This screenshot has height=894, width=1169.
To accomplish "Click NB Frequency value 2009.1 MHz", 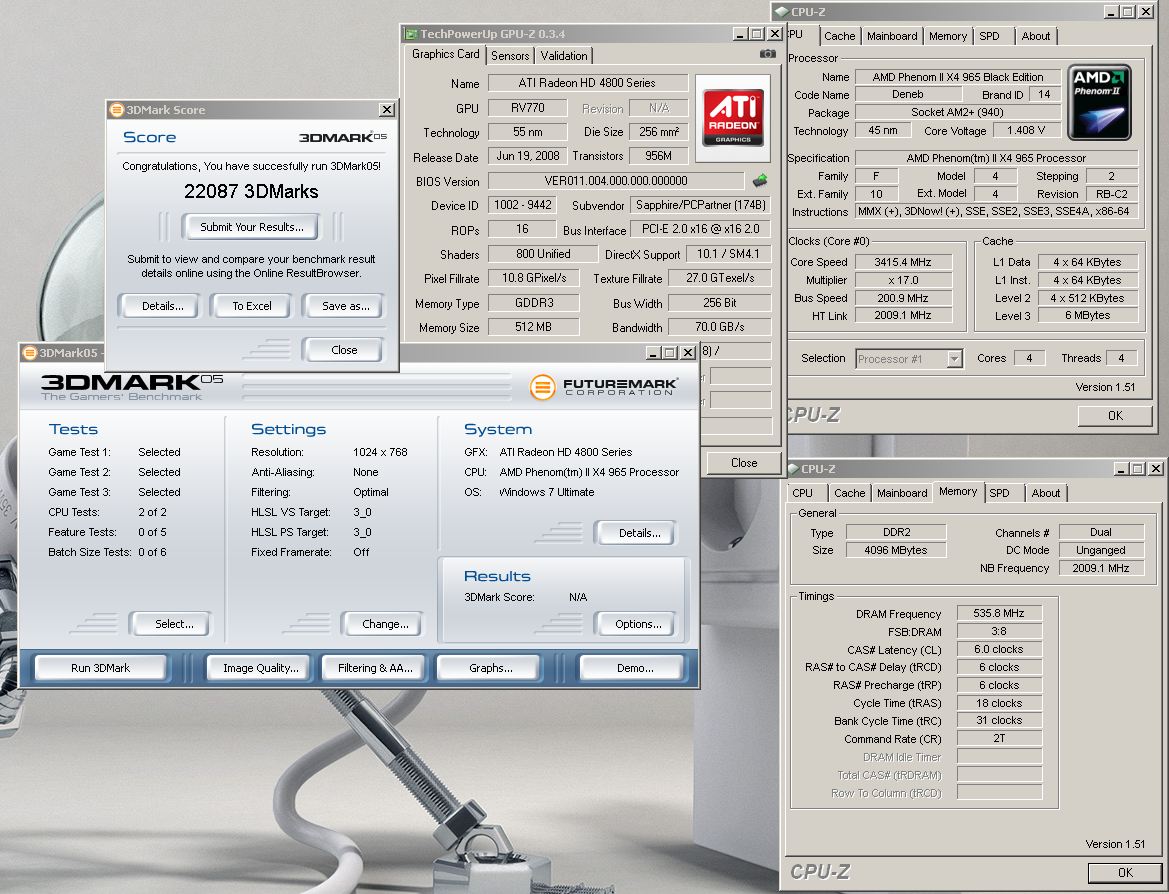I will (x=1100, y=568).
